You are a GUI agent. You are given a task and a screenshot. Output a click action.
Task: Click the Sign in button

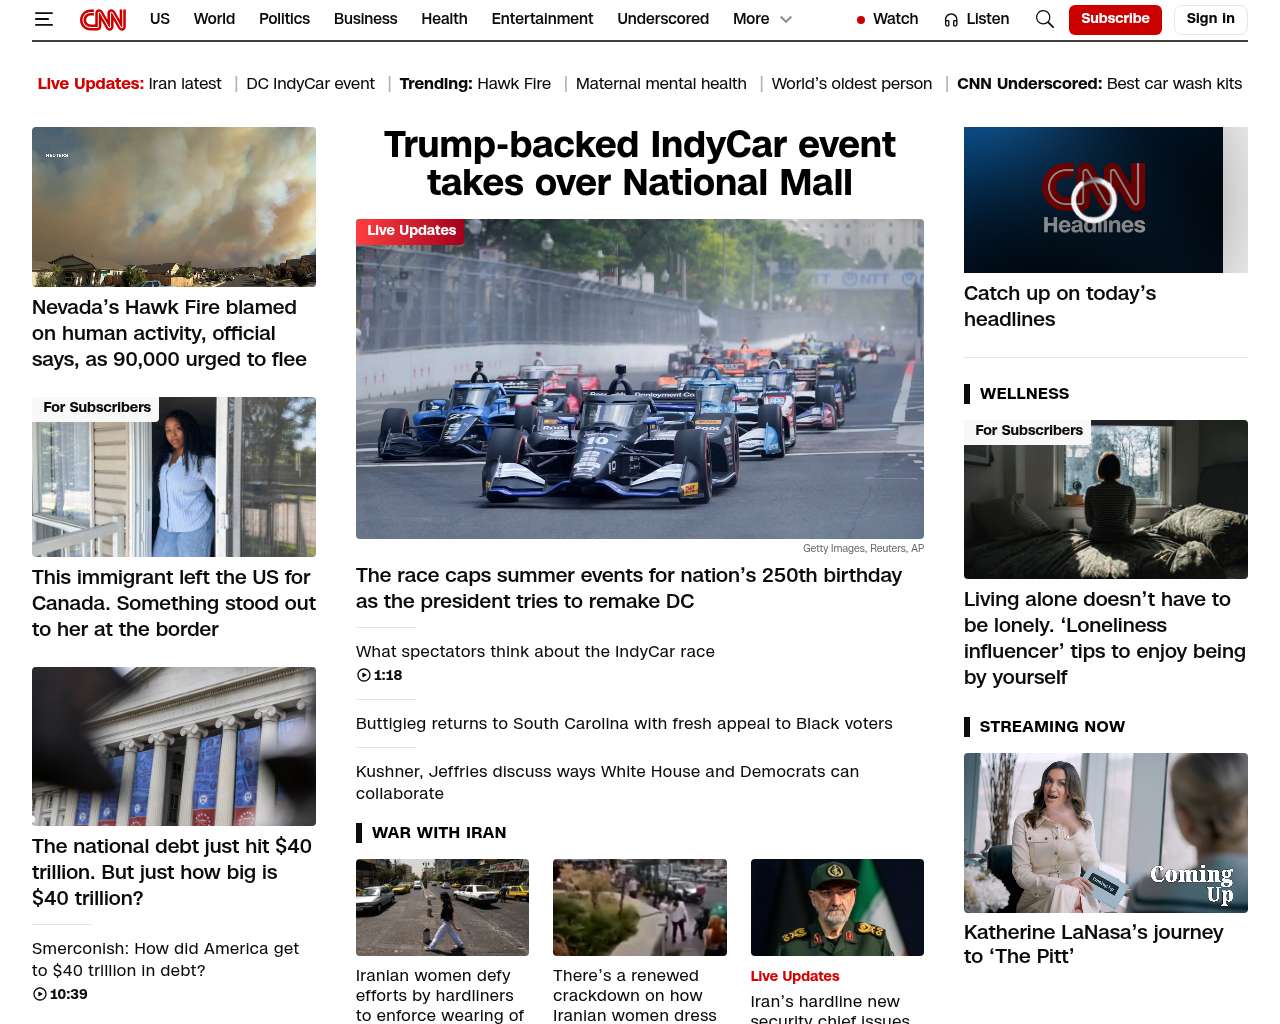(x=1210, y=19)
